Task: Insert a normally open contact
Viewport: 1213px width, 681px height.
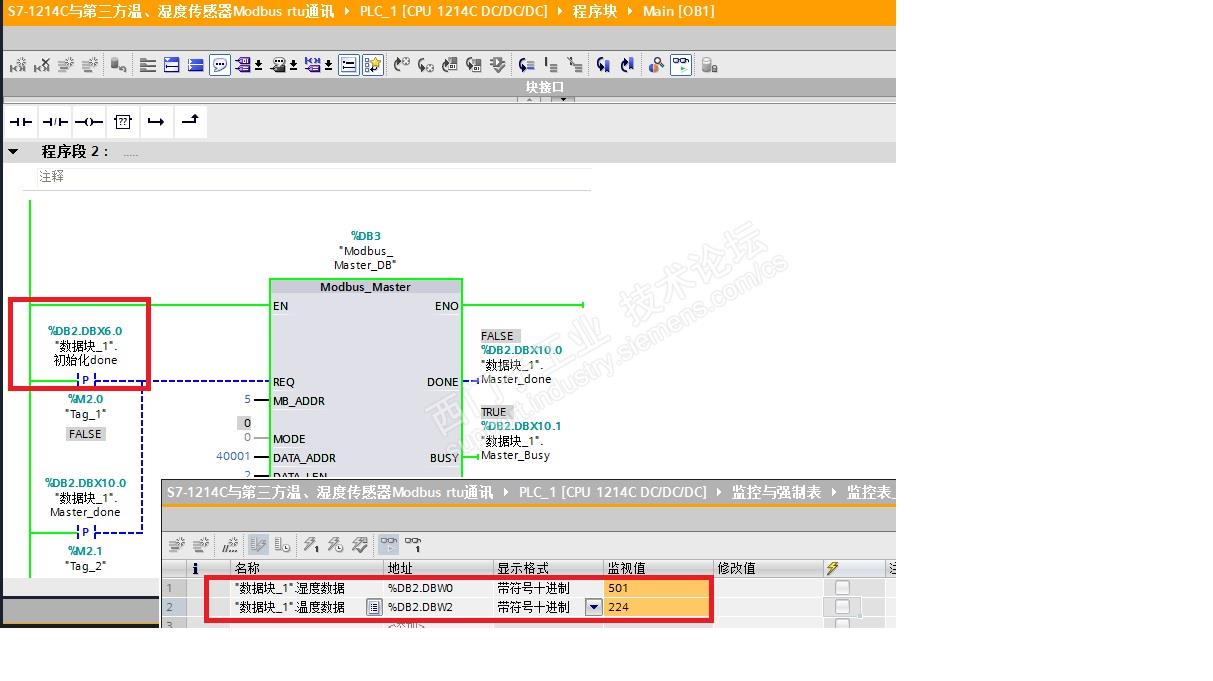Action: click(21, 122)
